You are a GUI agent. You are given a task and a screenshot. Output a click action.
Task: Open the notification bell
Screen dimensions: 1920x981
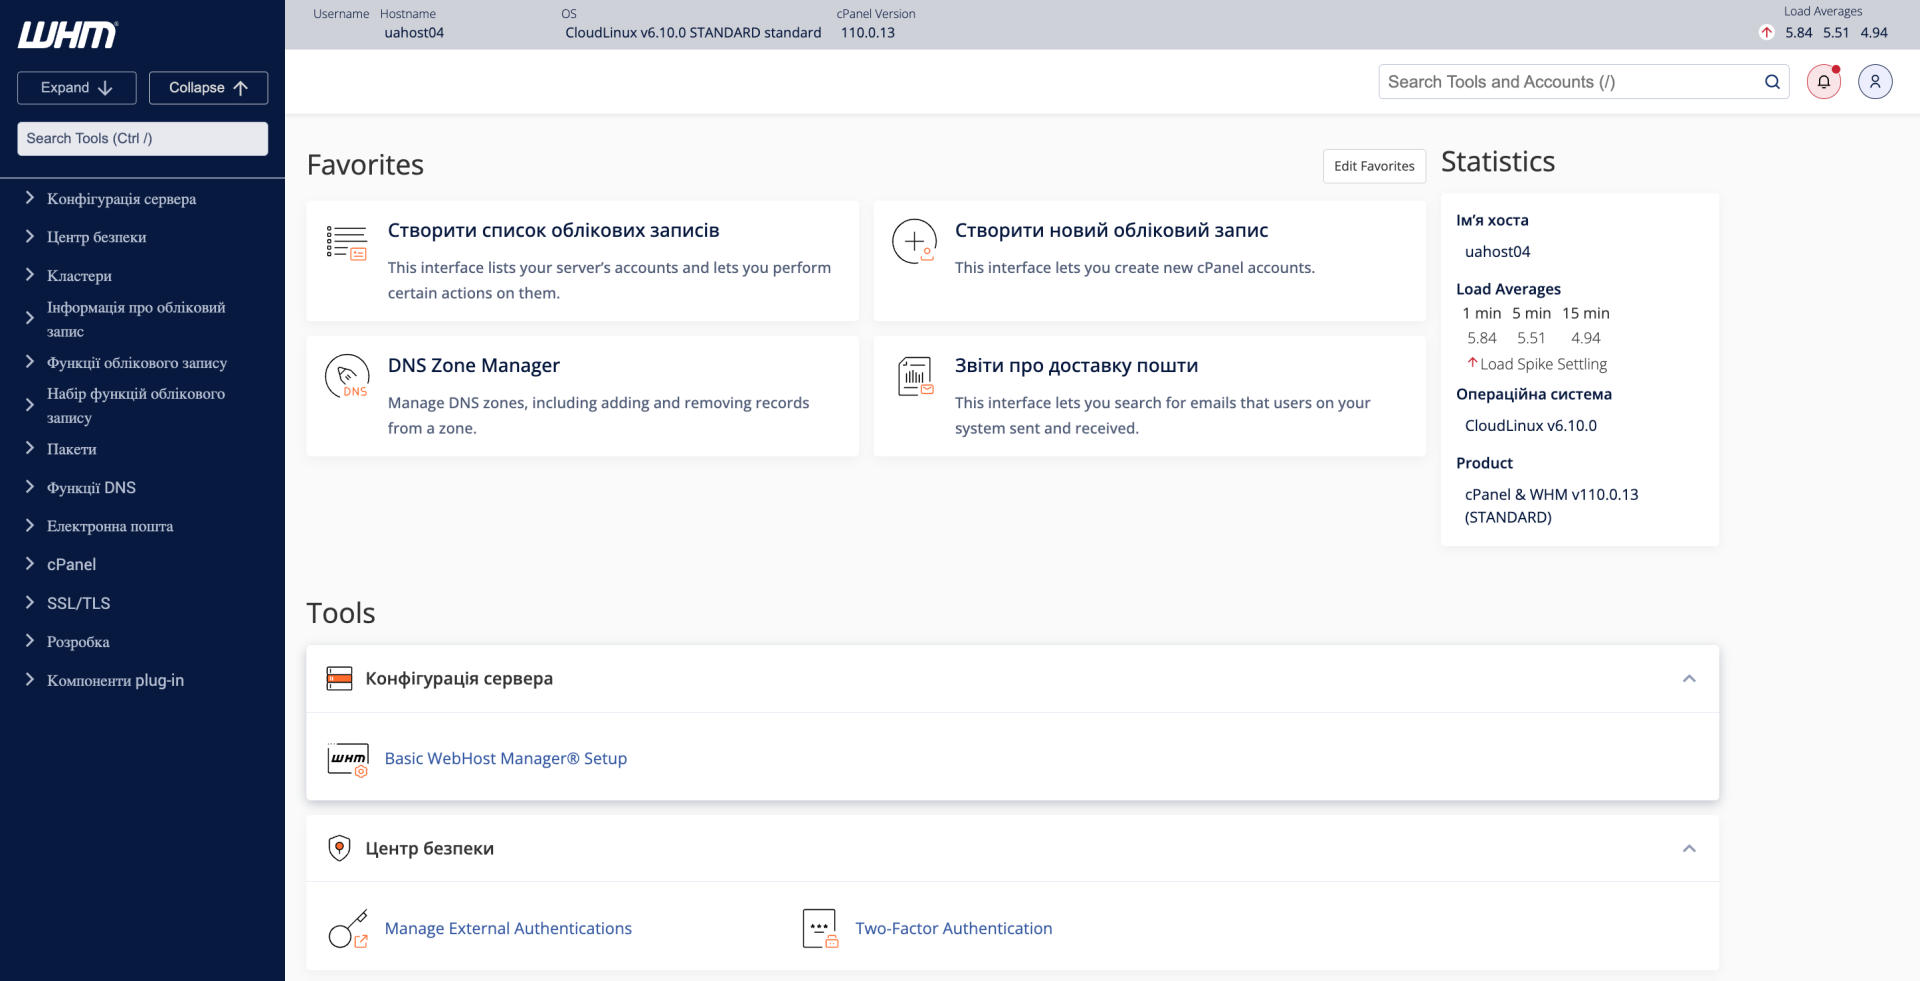(x=1823, y=82)
